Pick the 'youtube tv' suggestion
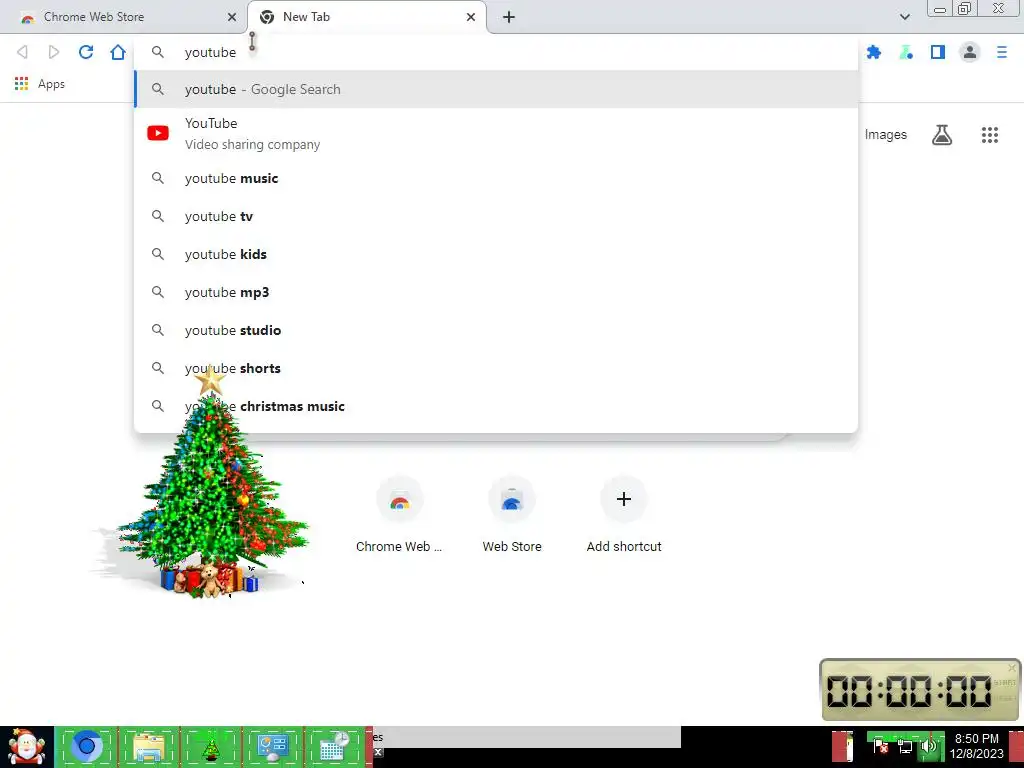This screenshot has height=768, width=1024. tap(496, 216)
